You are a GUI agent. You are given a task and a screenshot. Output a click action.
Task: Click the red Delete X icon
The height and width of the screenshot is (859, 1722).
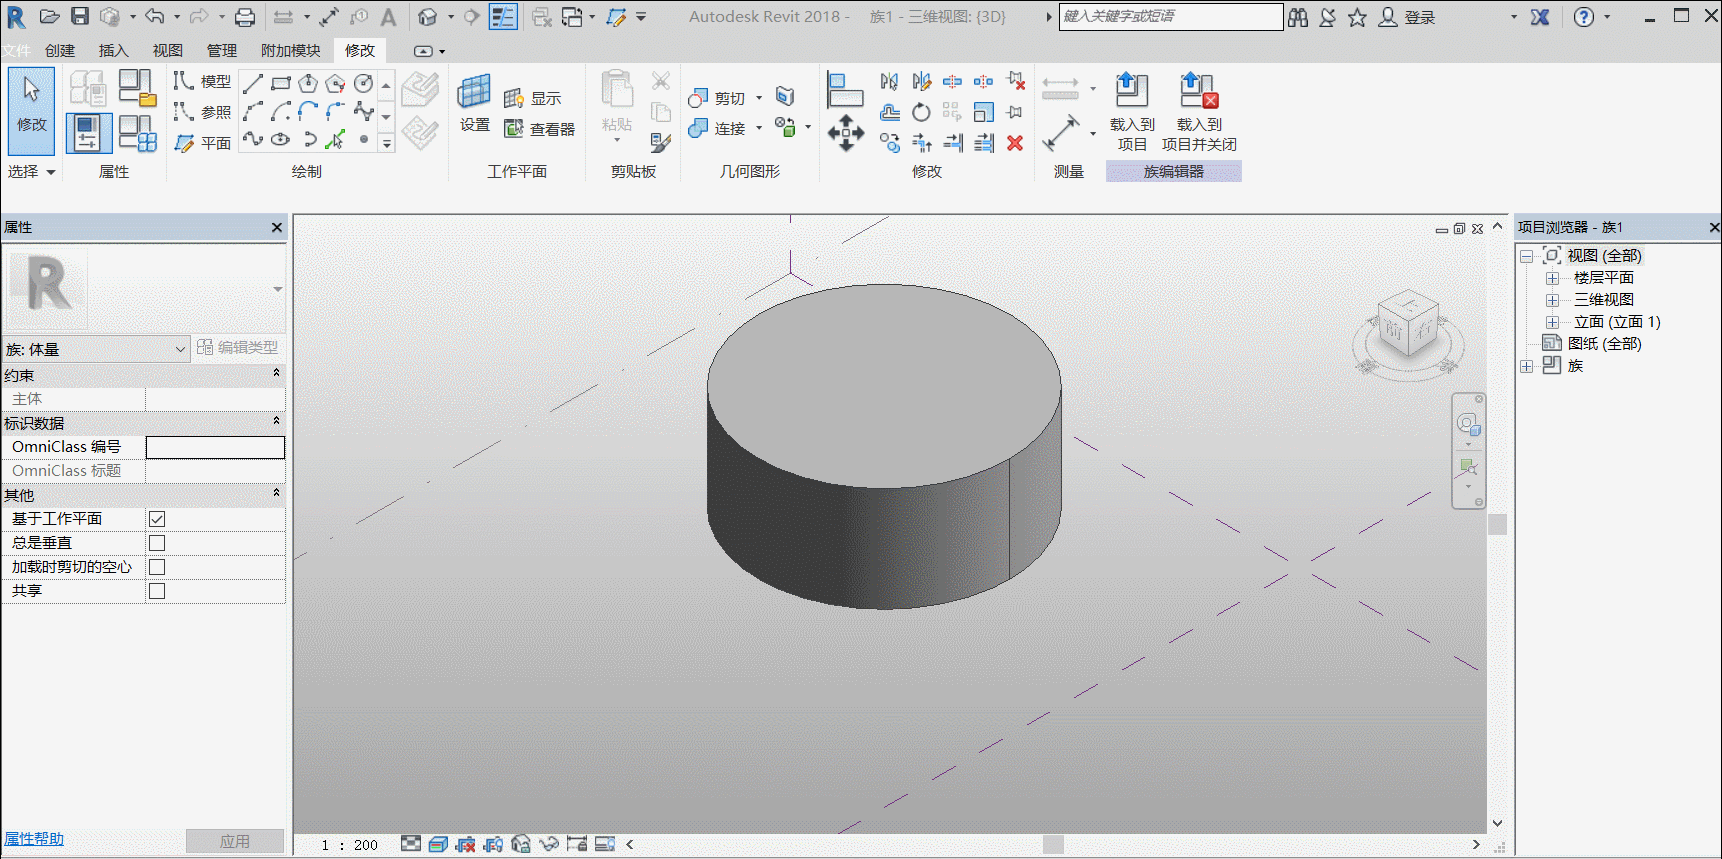[x=1015, y=143]
